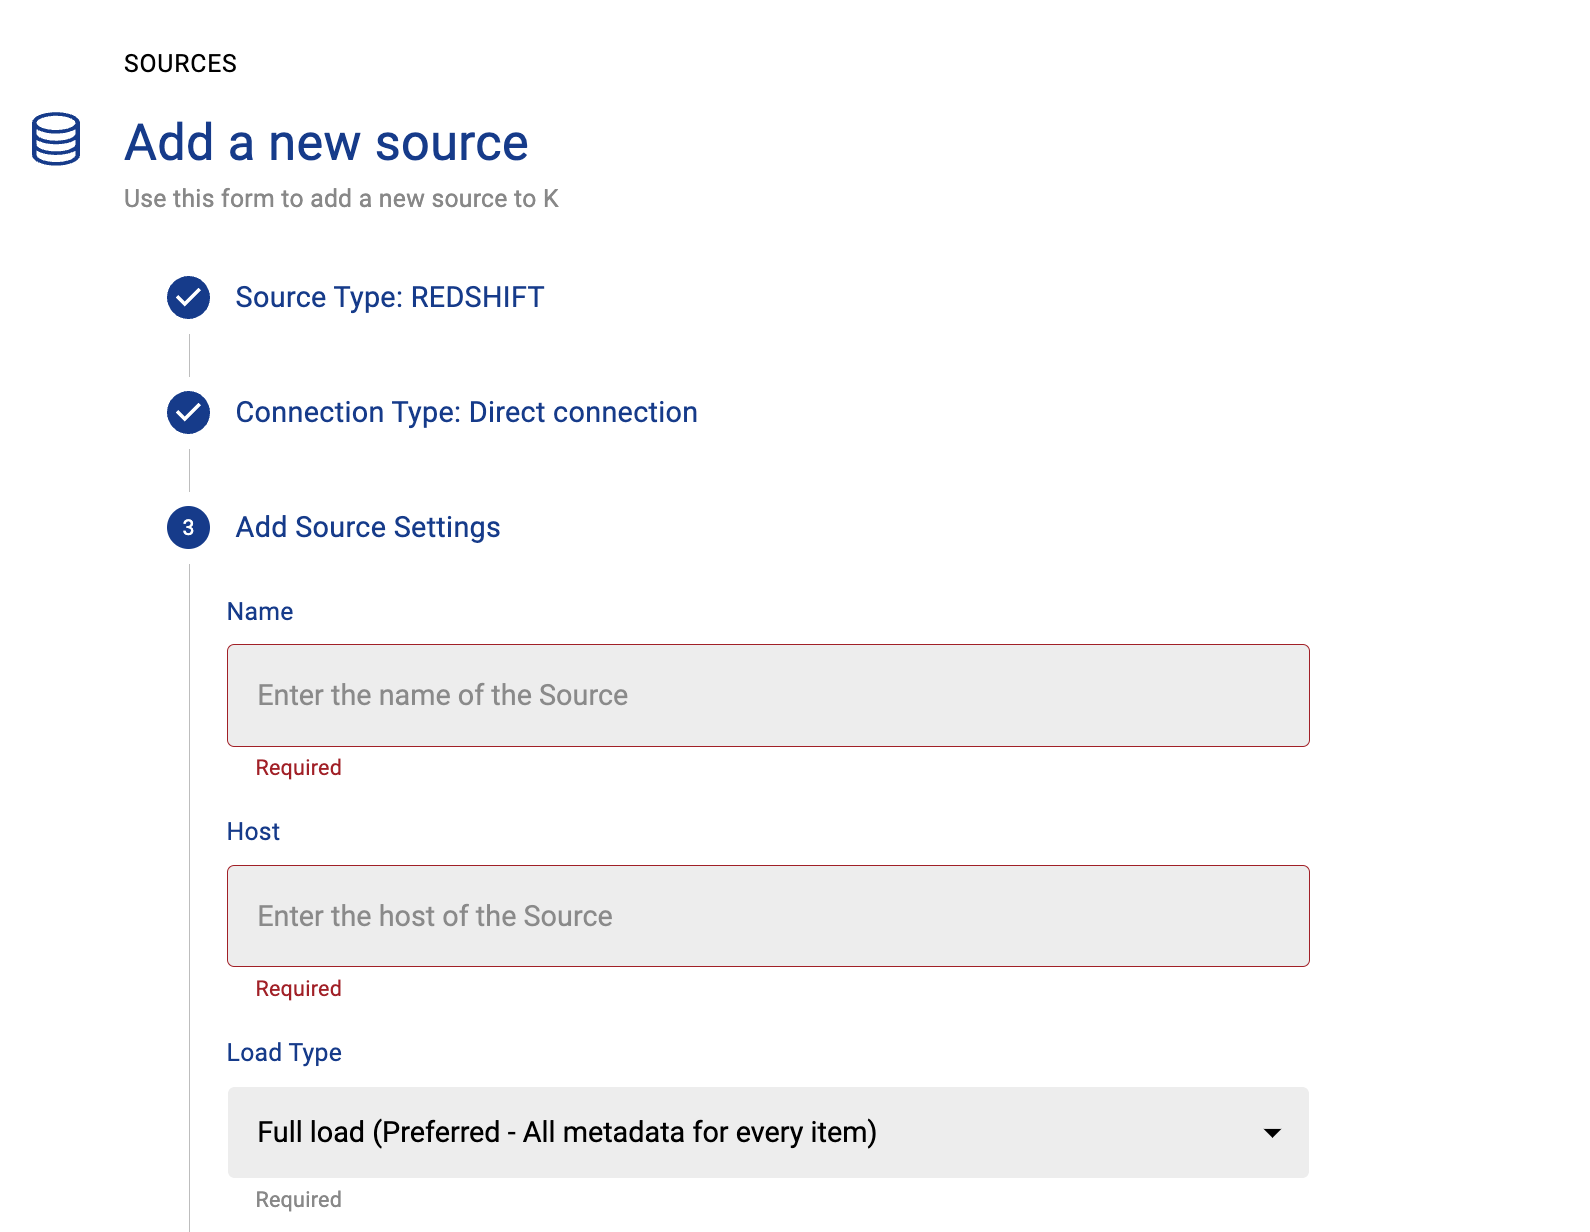Focus the Name input field
1590x1232 pixels.
767,695
